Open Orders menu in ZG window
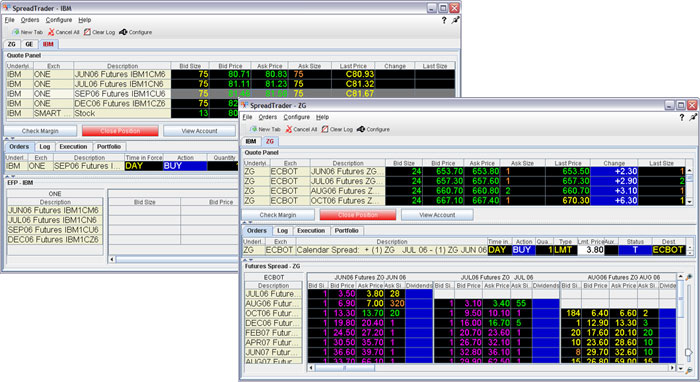The image size is (700, 382). click(x=267, y=117)
